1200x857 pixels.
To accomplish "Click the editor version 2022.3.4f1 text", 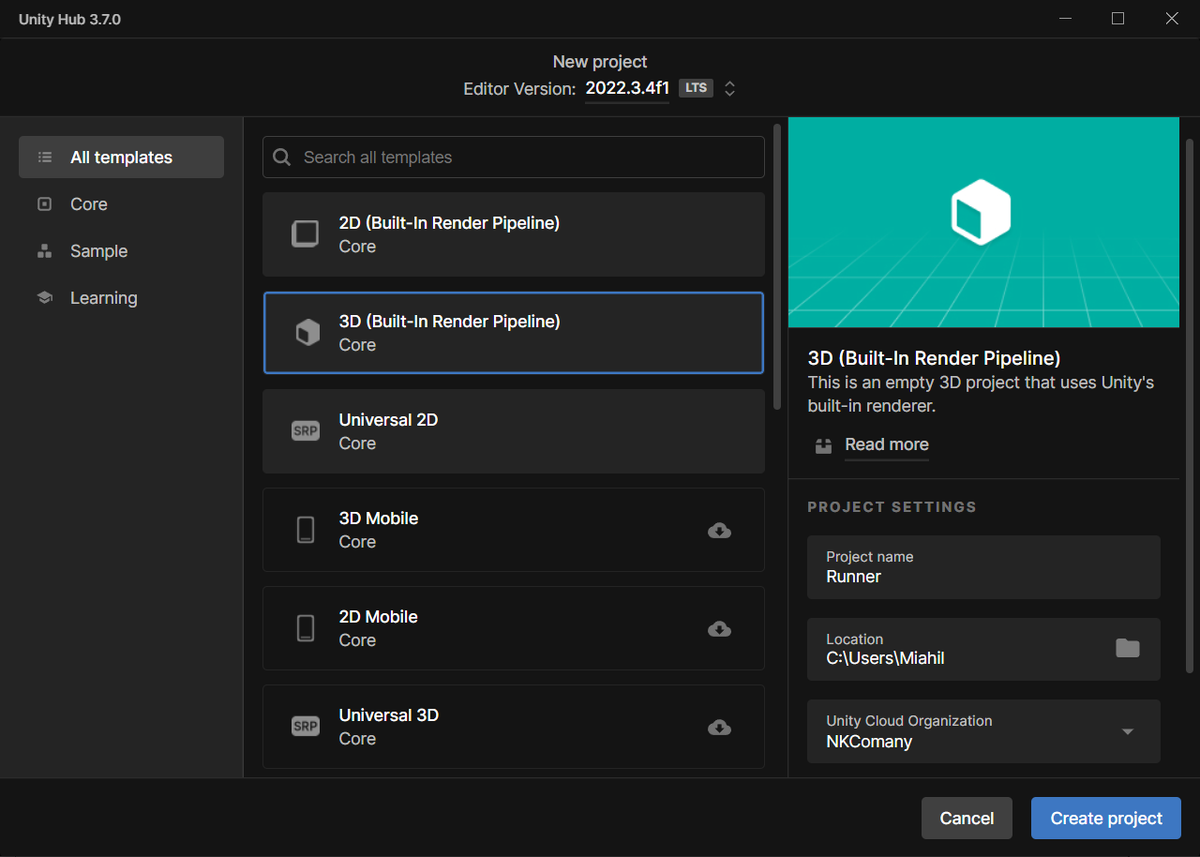I will click(627, 88).
